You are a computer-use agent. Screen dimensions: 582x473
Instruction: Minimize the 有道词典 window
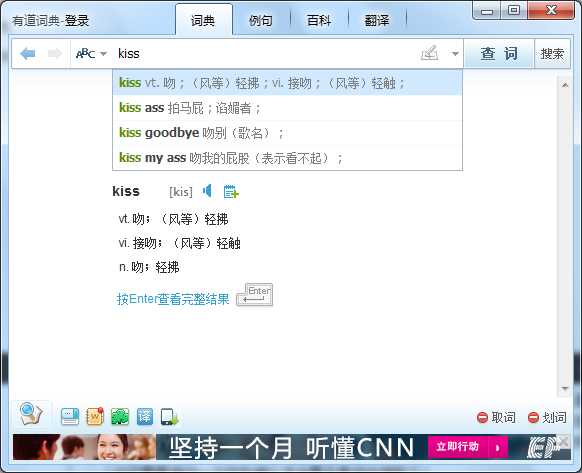click(x=487, y=10)
